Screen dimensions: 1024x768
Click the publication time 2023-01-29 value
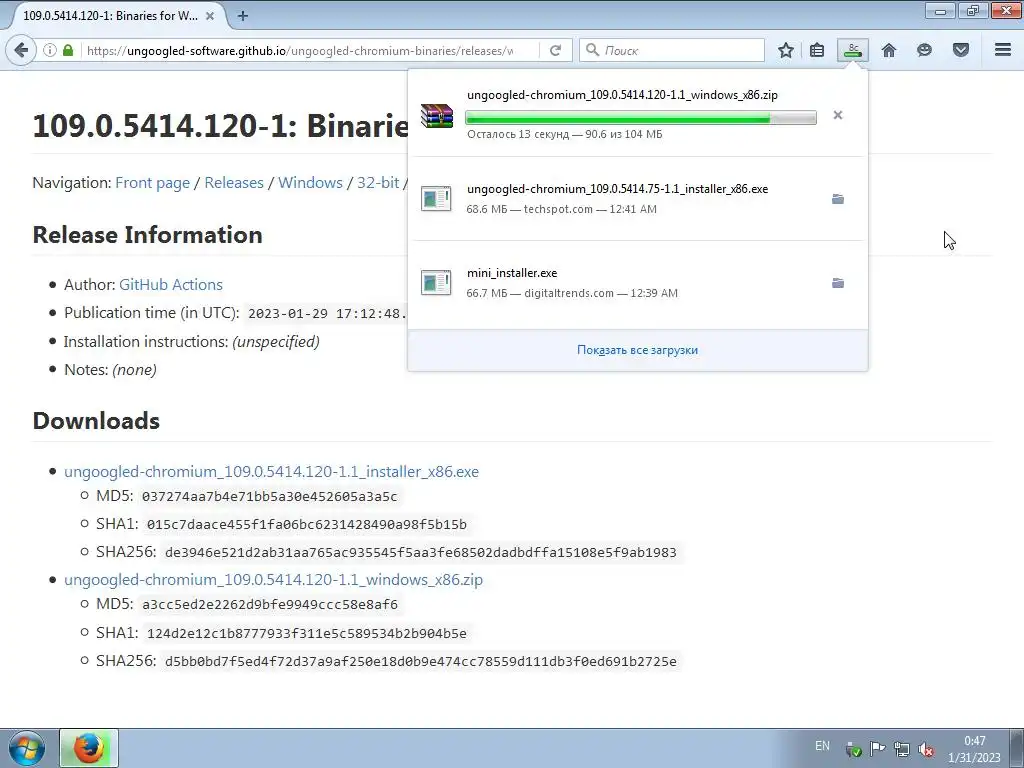tap(327, 313)
